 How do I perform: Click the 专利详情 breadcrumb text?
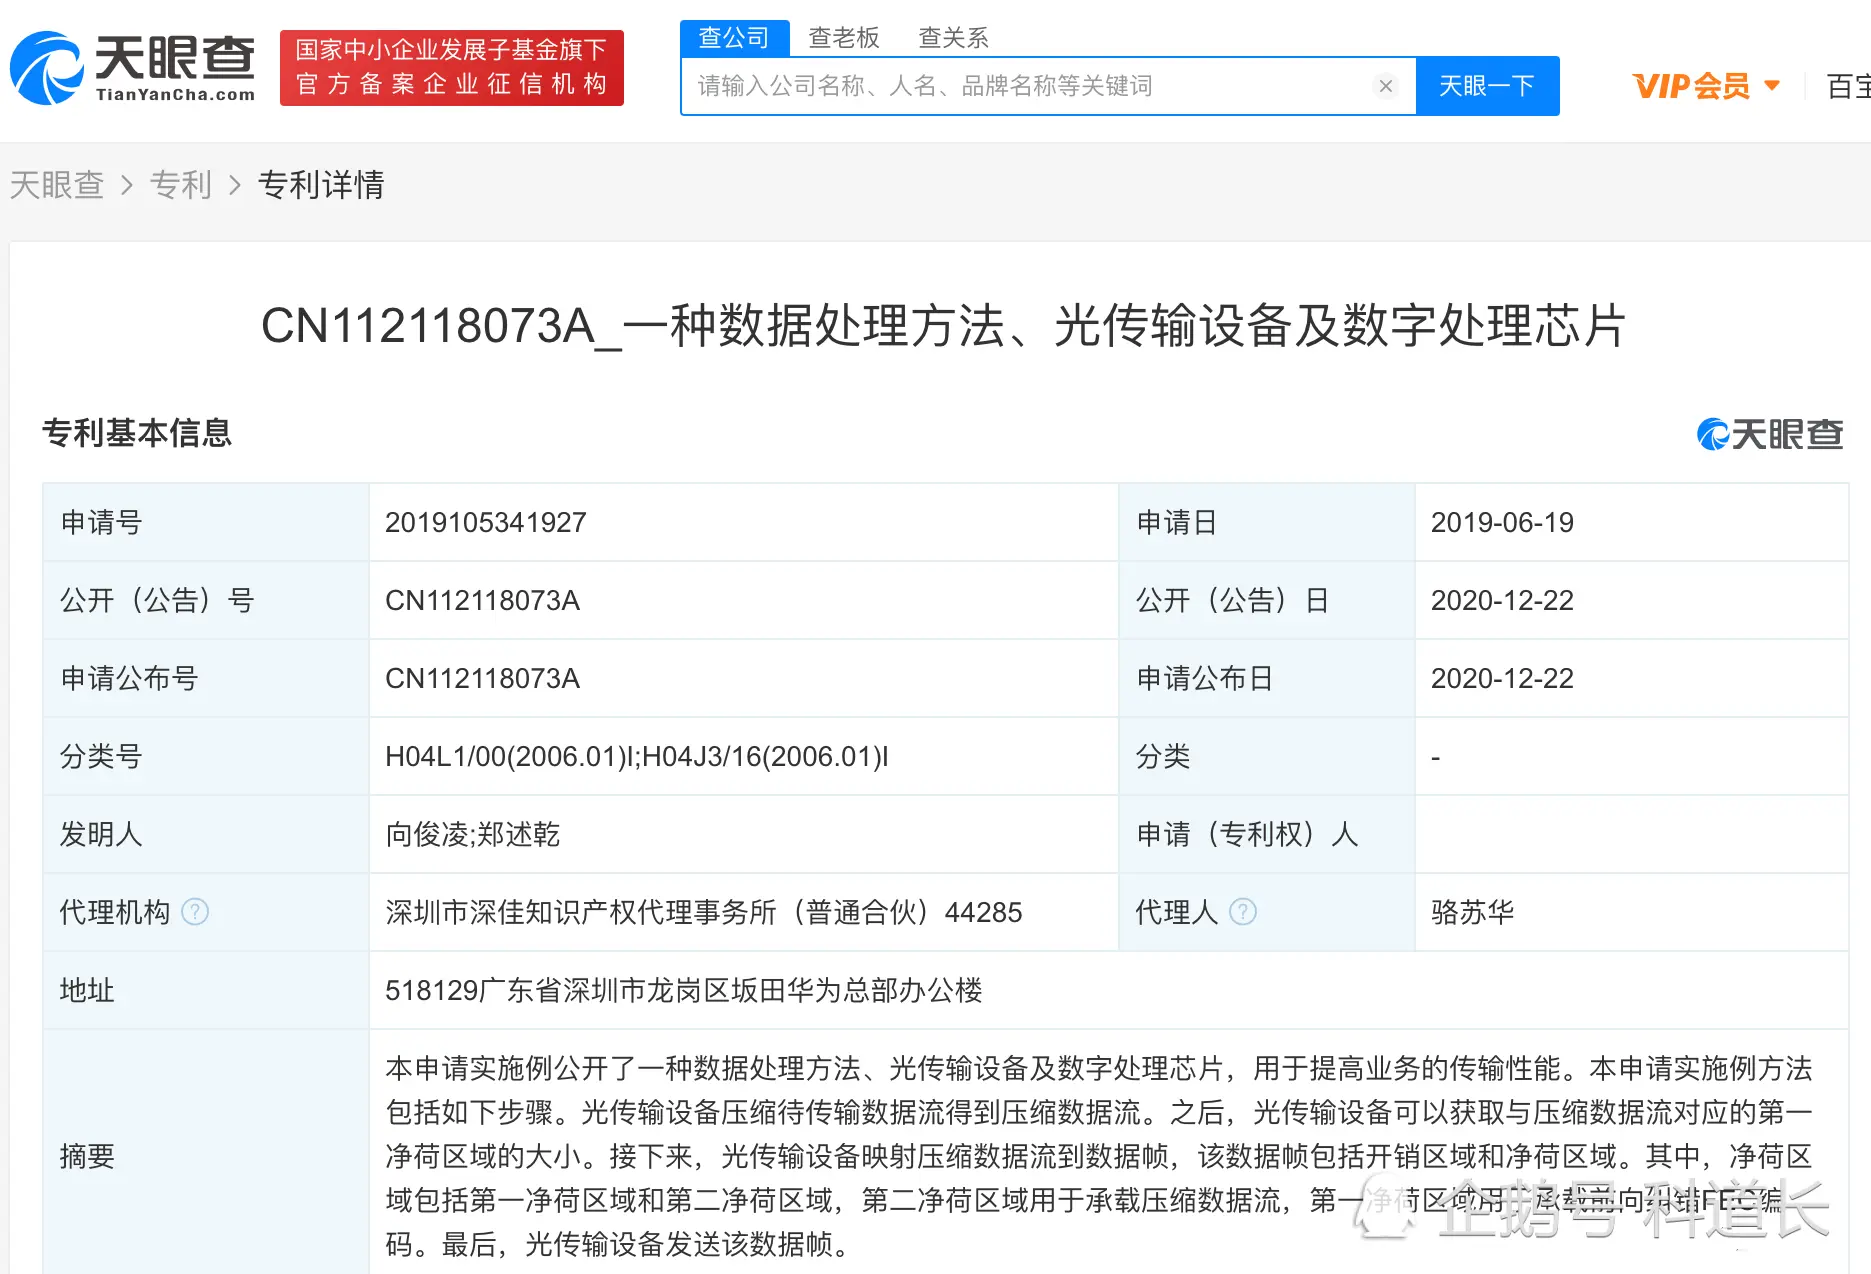coord(321,185)
